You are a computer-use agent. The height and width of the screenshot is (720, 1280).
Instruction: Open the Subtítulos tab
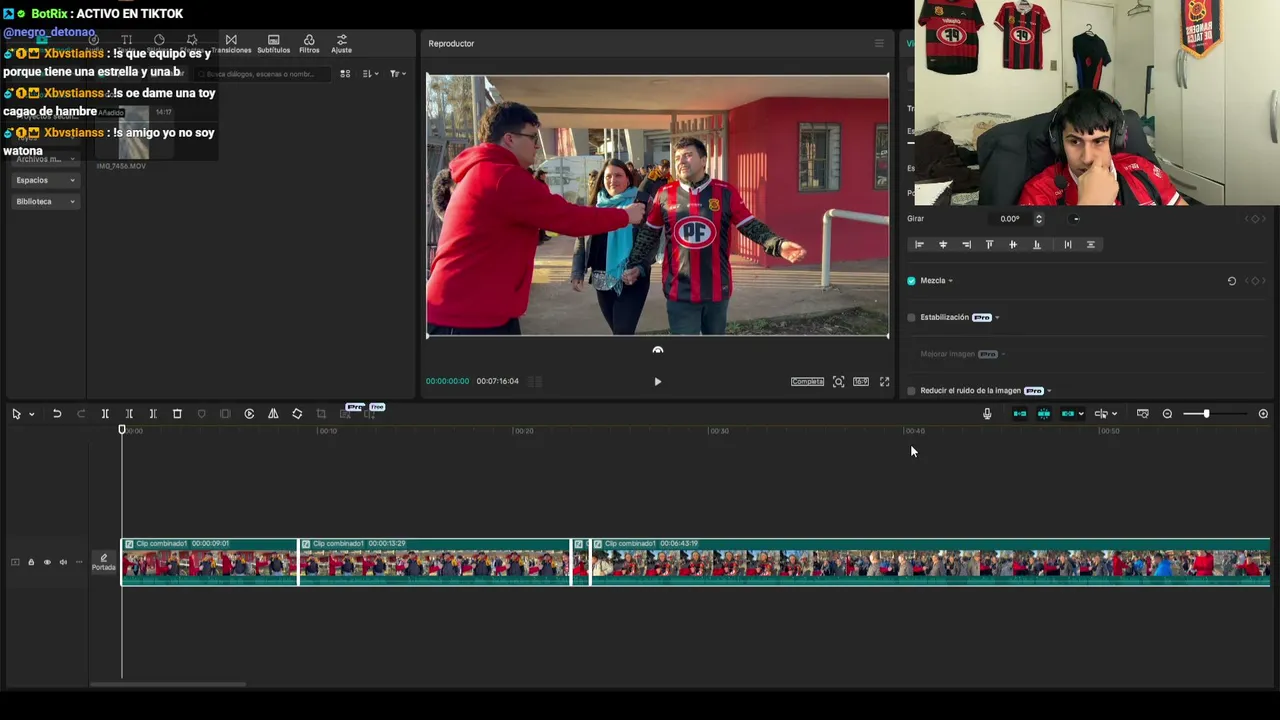point(273,44)
